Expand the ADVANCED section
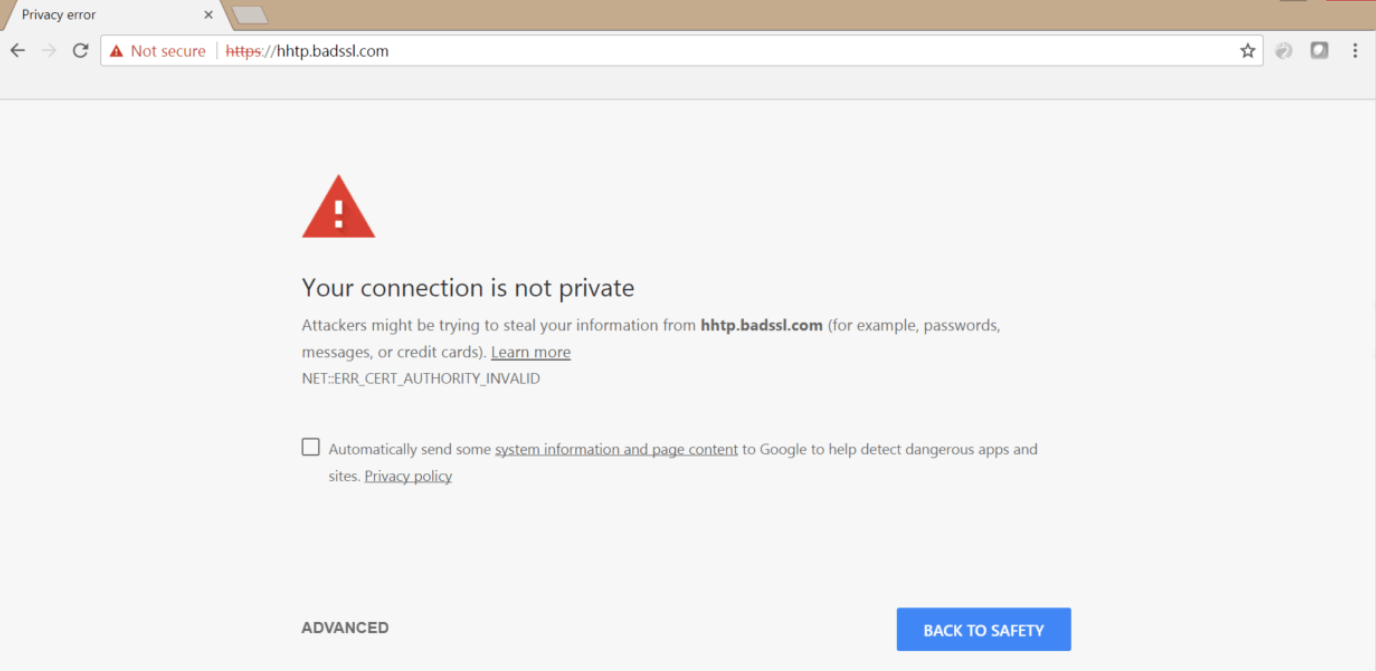1376x671 pixels. (x=345, y=627)
